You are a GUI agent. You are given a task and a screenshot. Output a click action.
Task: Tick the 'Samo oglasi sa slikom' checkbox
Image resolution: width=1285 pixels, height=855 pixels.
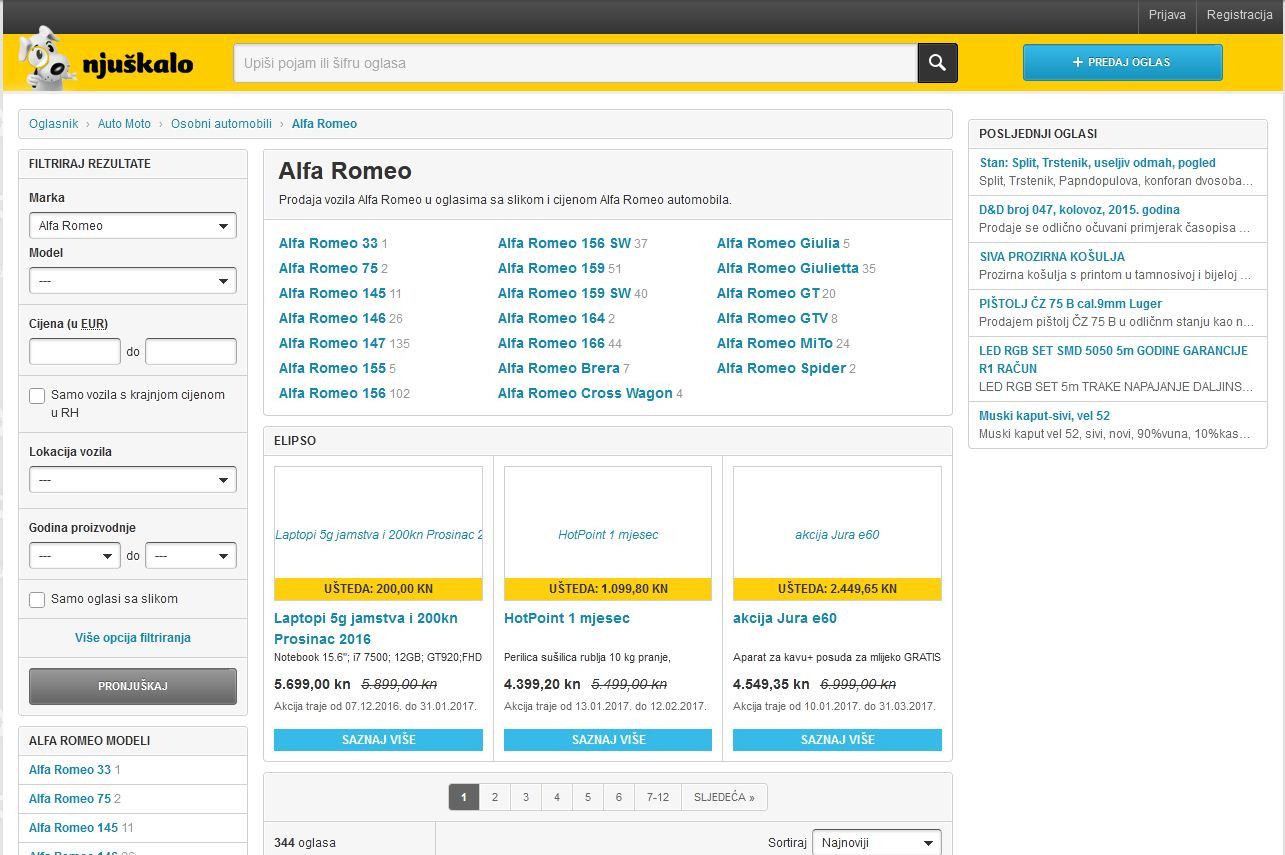point(37,600)
